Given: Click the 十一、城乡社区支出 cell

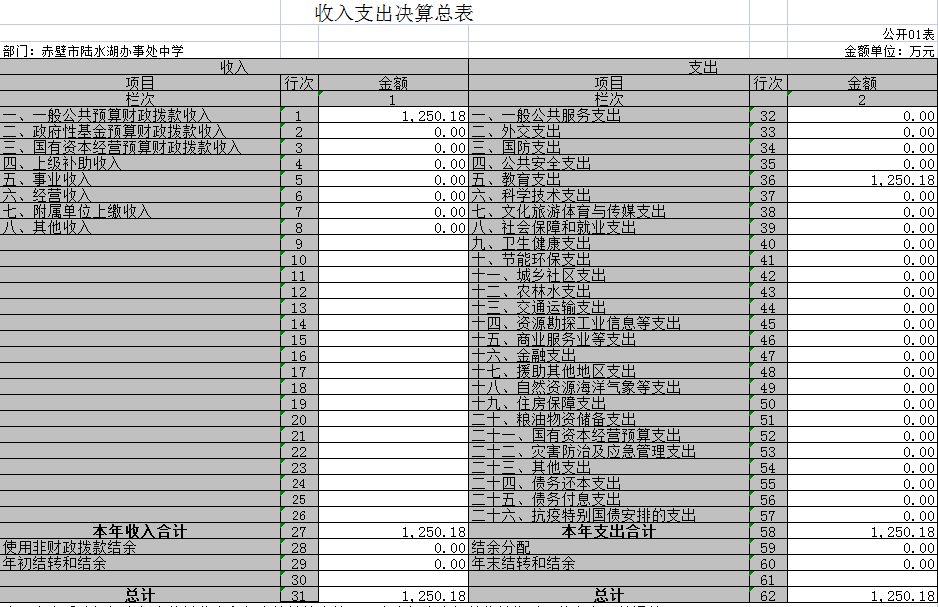Looking at the screenshot, I should click(609, 276).
